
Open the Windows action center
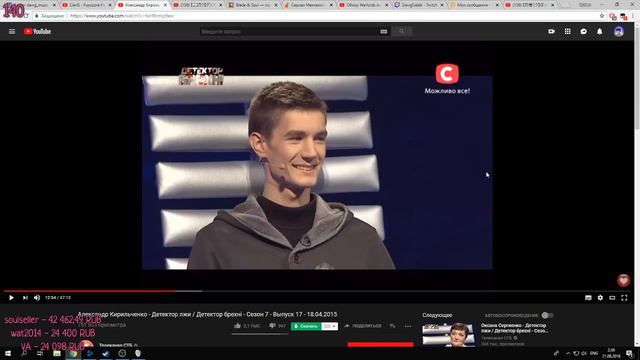pyautogui.click(x=629, y=353)
